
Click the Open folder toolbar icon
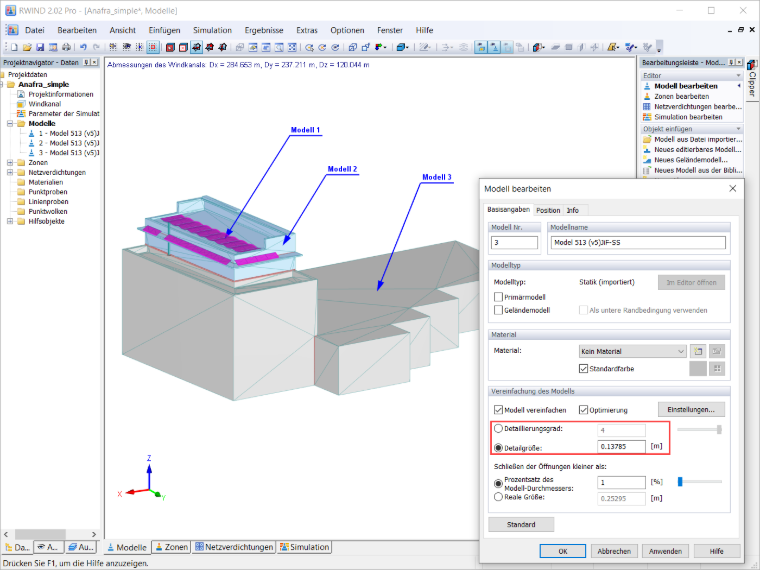[x=27, y=47]
